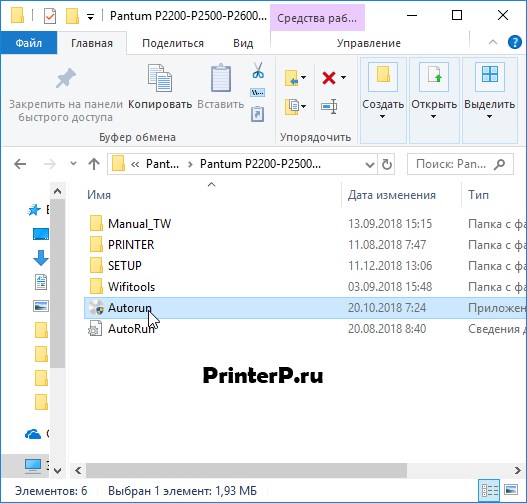Click the Rename icon
The width and height of the screenshot is (527, 503).
click(x=329, y=107)
